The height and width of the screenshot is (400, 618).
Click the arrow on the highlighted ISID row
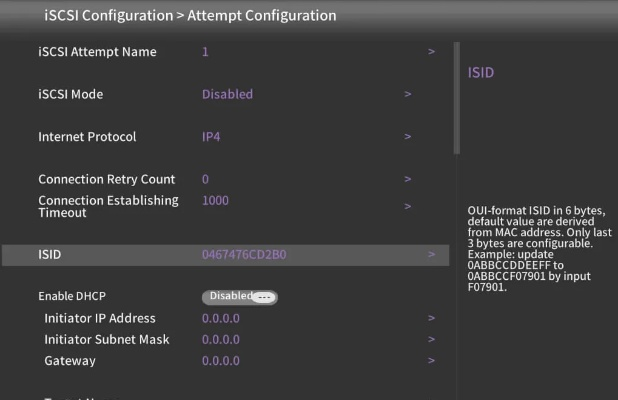(431, 254)
